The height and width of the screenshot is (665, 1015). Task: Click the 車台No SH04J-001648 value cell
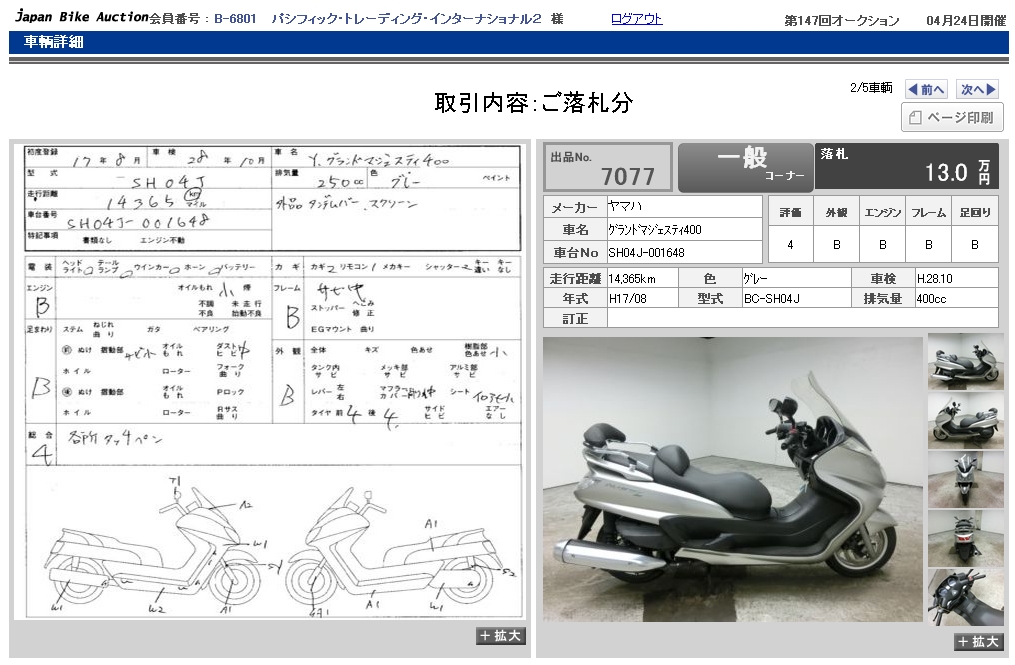[x=684, y=253]
